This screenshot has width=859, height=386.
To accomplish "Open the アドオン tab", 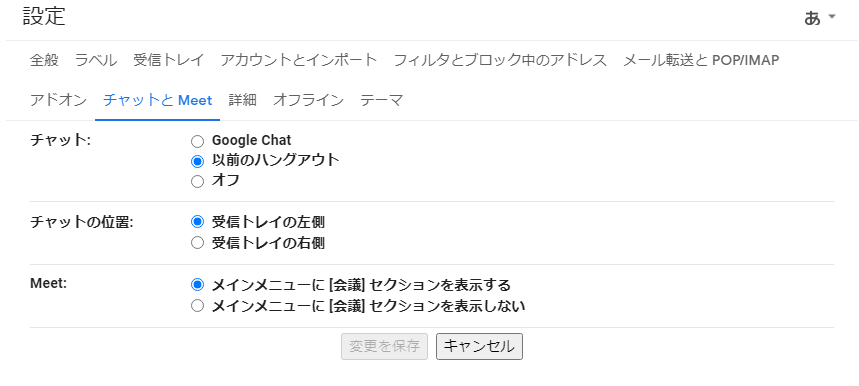I will [x=58, y=100].
